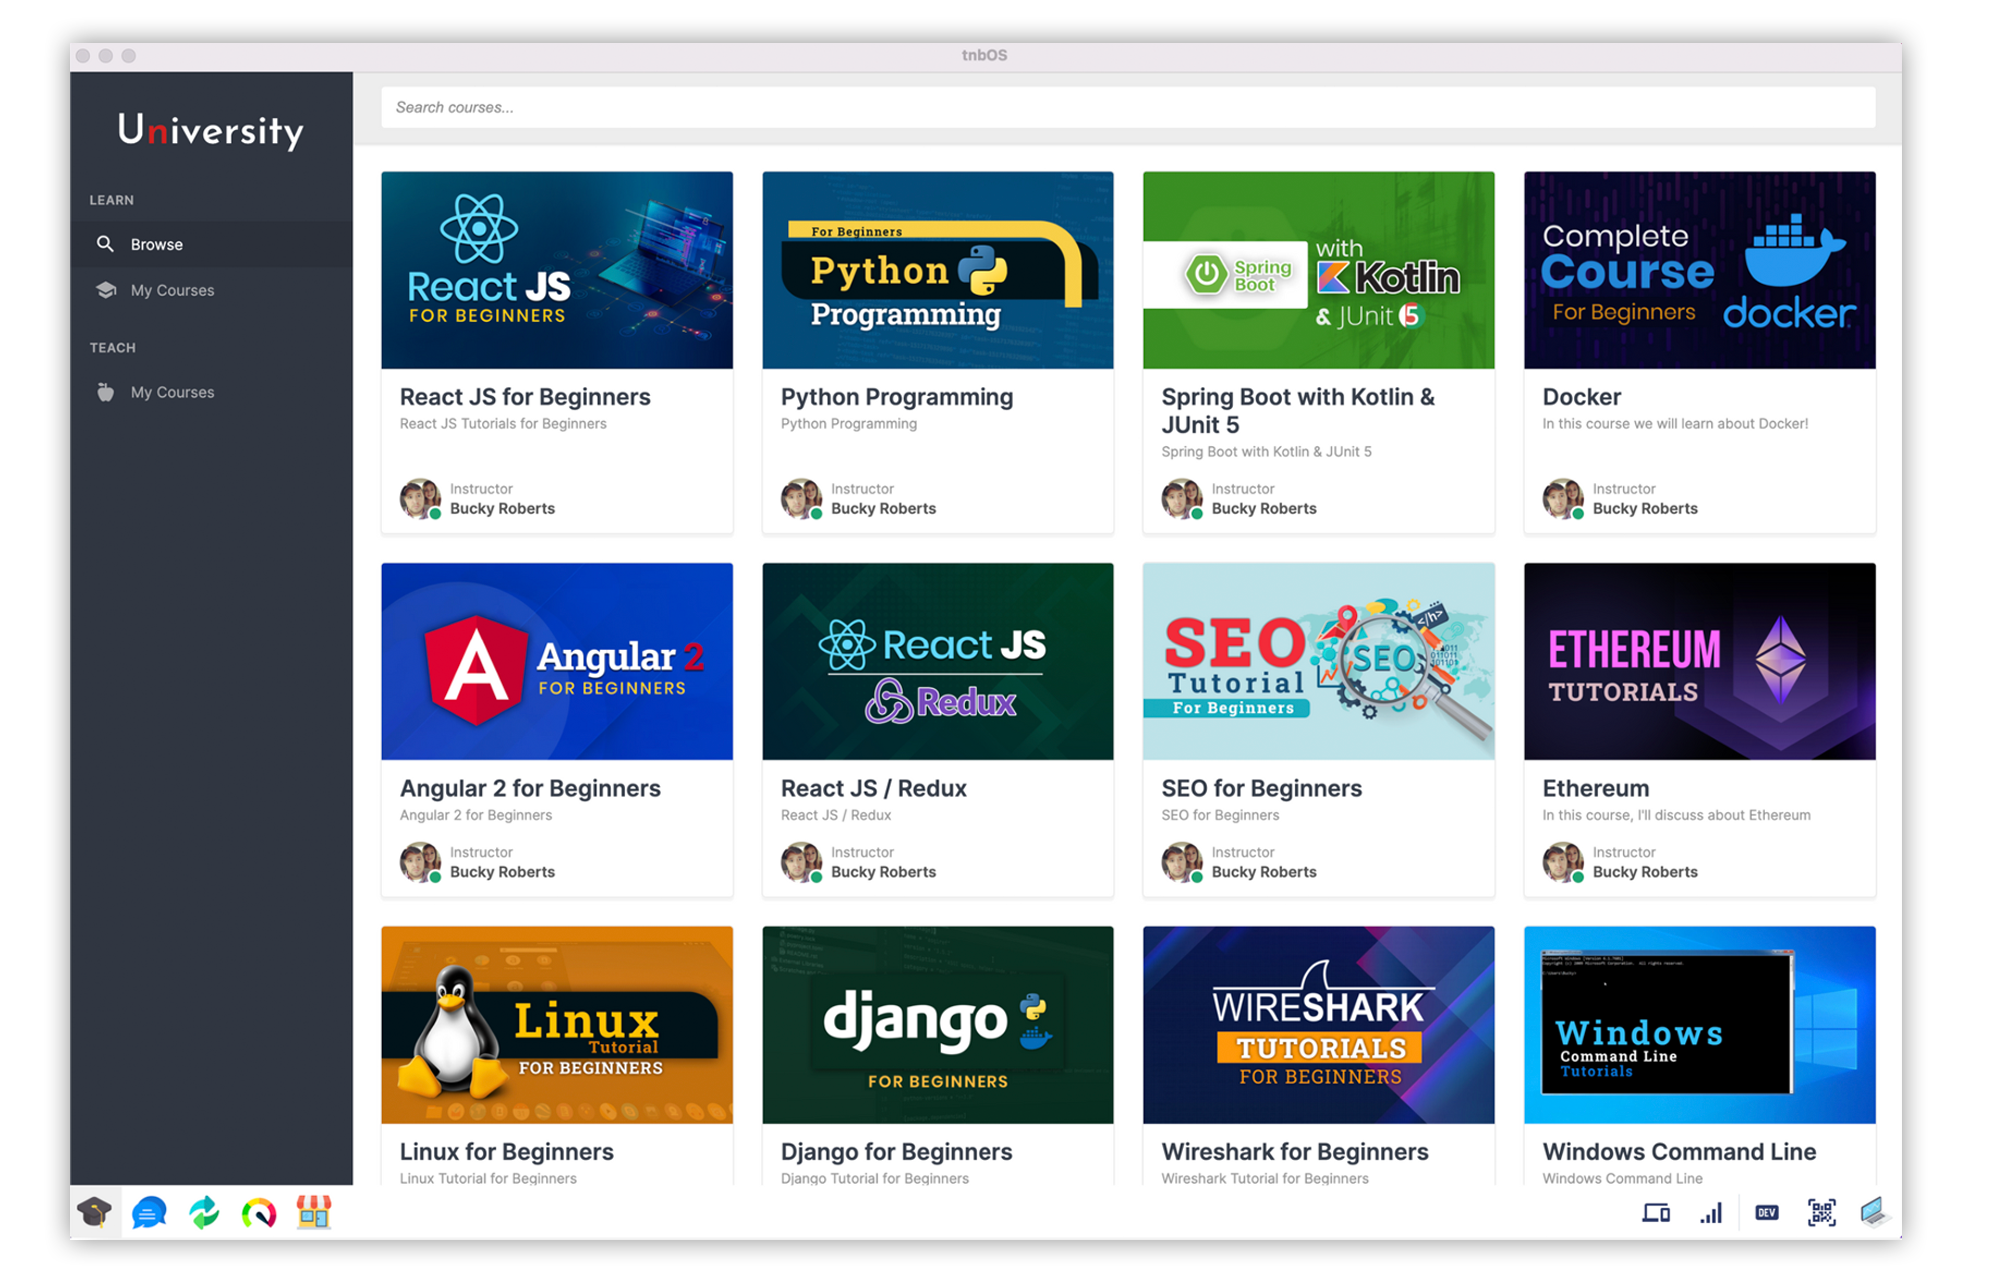Click the Python Programming course title

[x=896, y=397]
